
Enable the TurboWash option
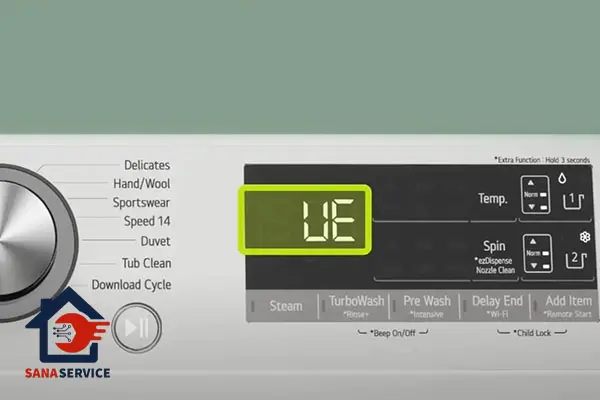tap(356, 302)
